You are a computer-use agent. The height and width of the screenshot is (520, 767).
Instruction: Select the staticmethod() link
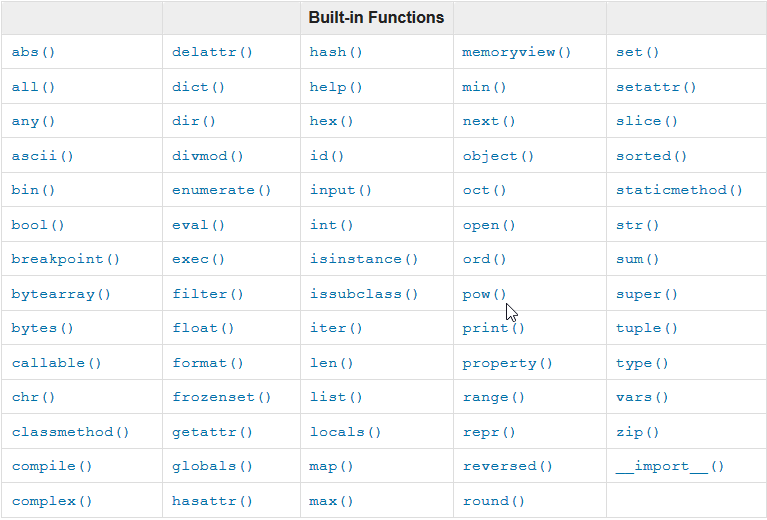coord(679,190)
